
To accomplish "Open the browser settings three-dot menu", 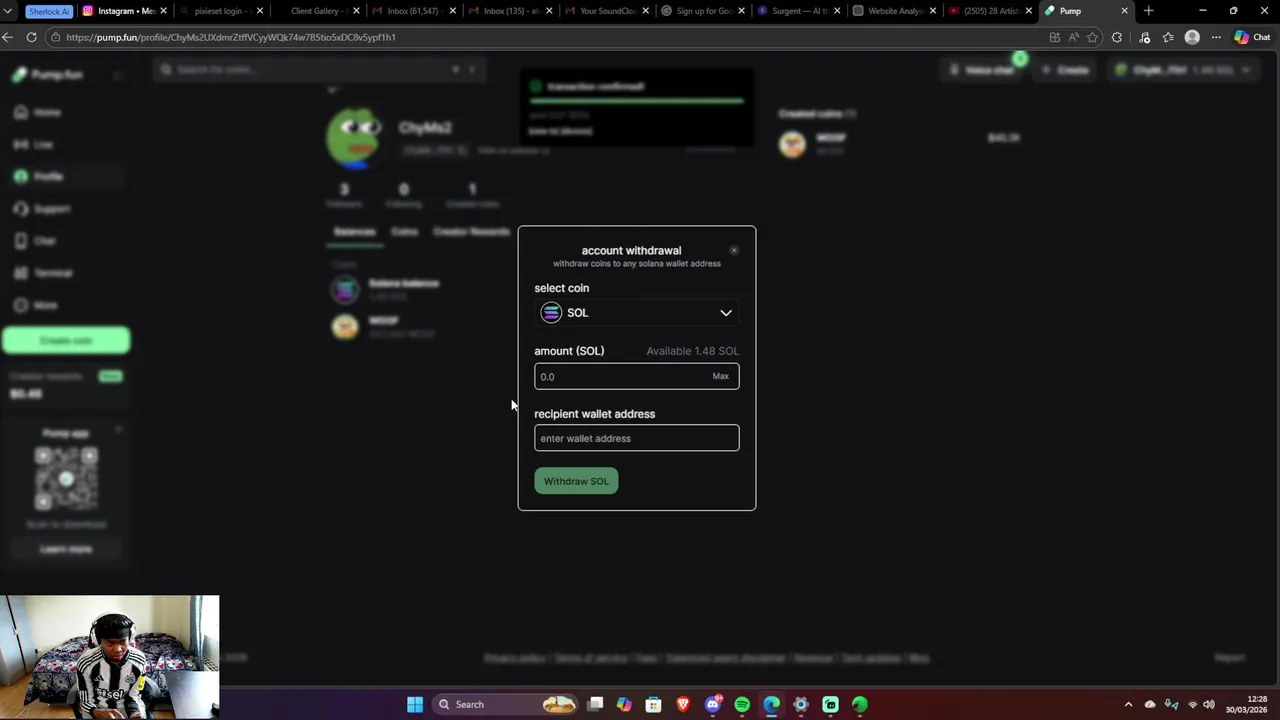I will point(1216,37).
